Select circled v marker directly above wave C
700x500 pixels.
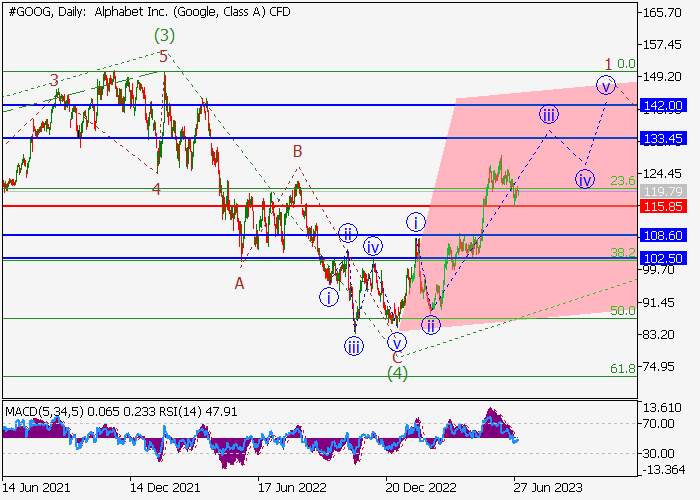point(396,342)
